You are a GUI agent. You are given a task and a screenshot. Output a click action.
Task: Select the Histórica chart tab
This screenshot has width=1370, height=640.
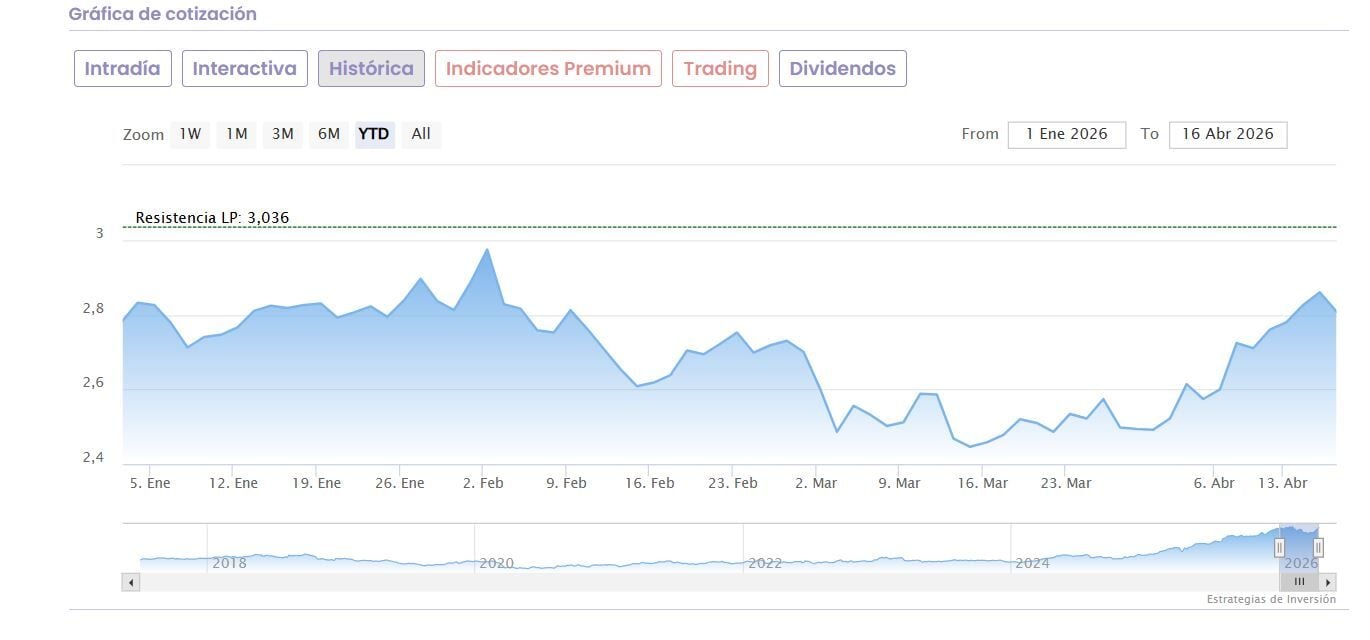click(x=371, y=69)
